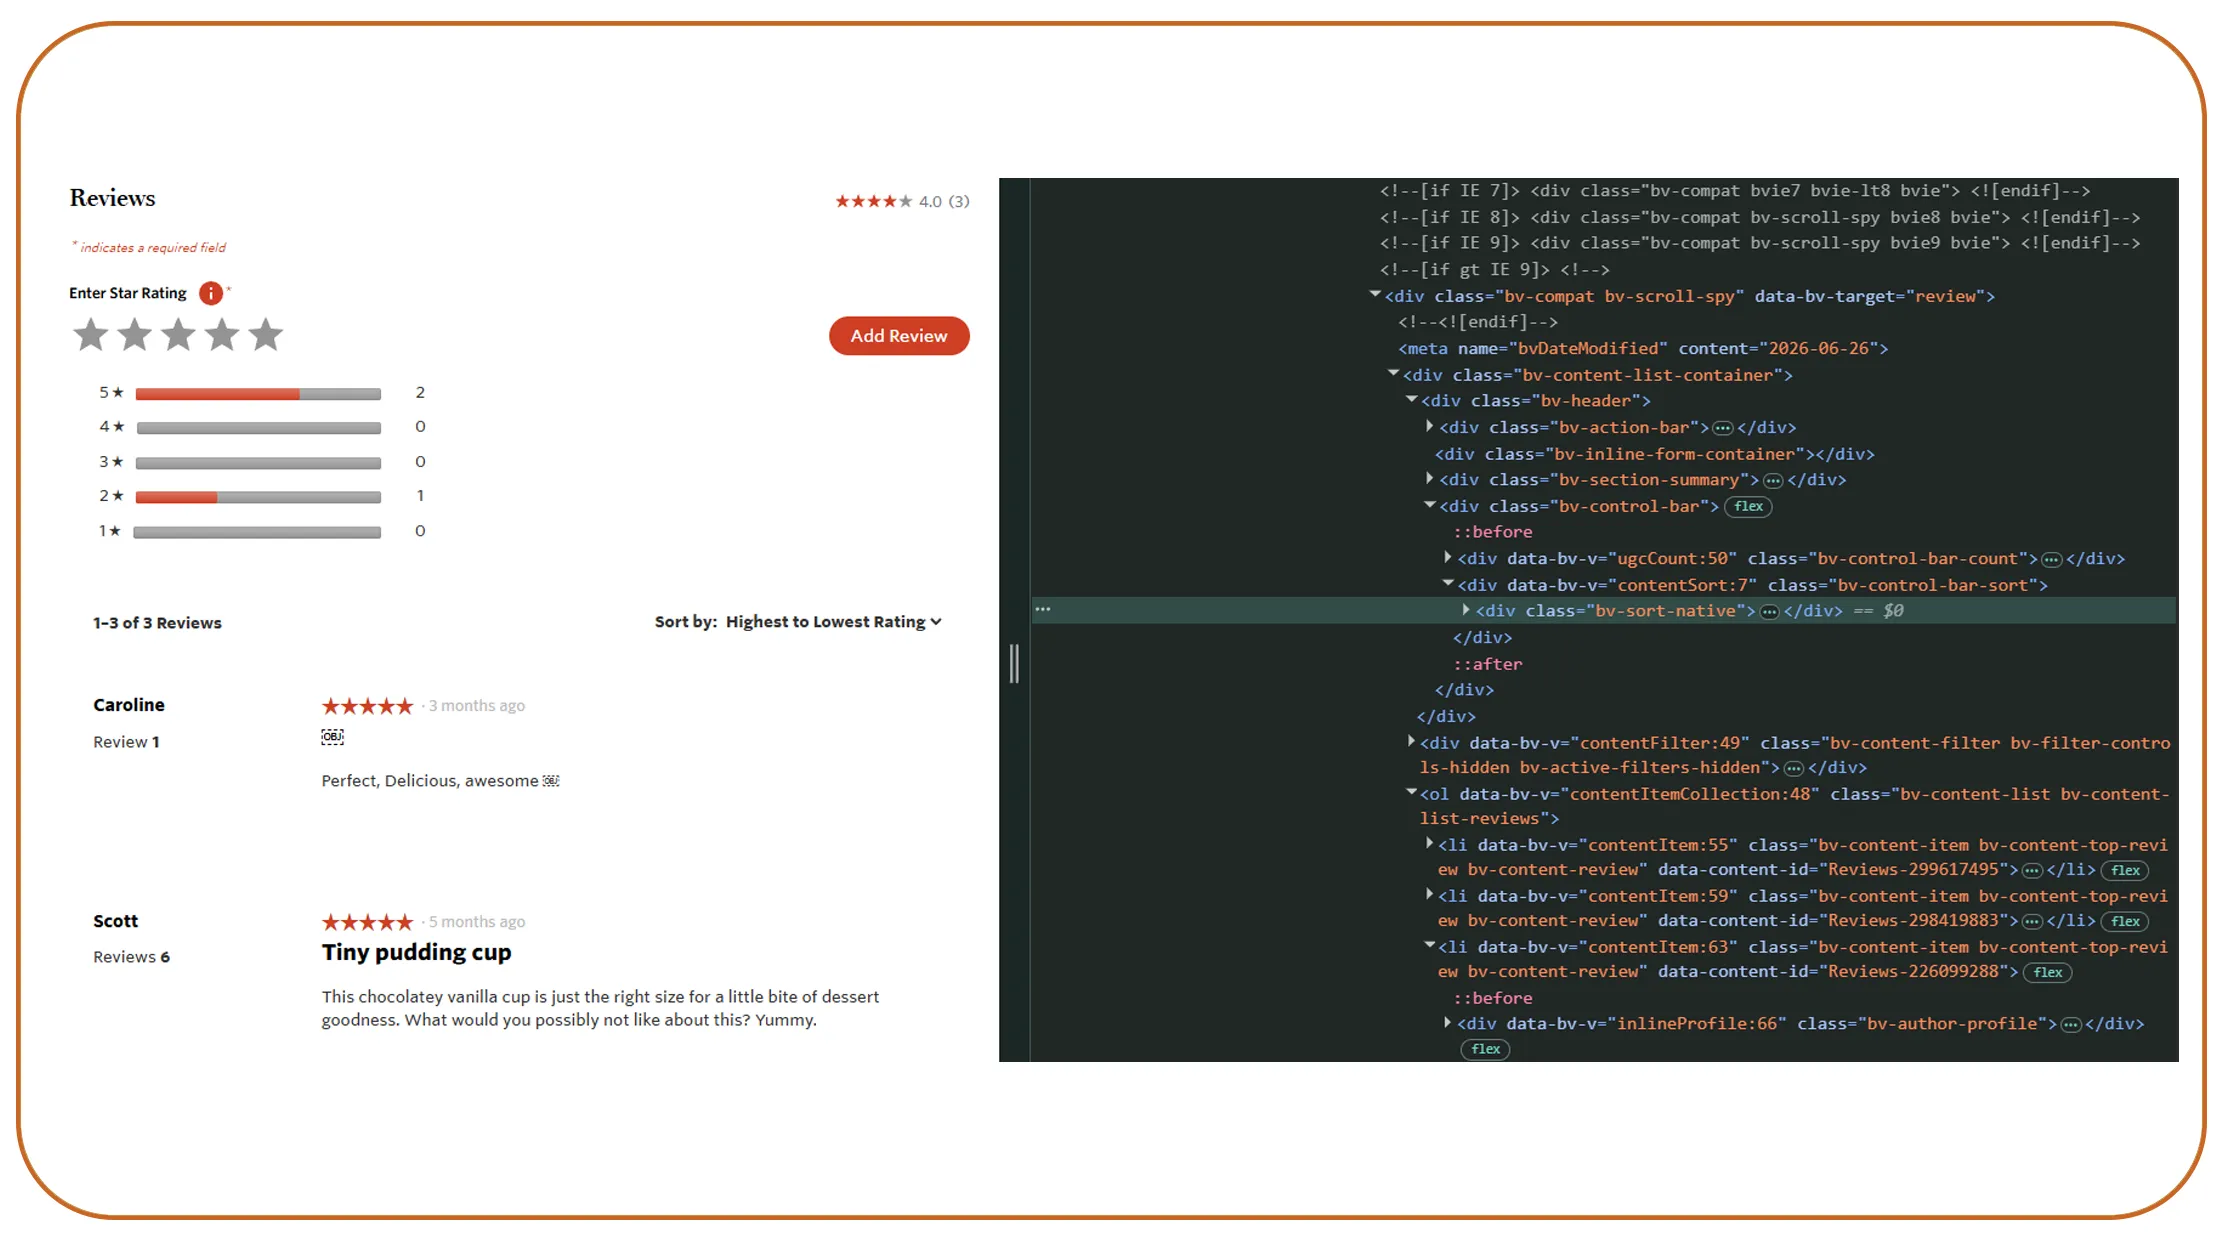Click ellipsis in the bv-action-bar node
Image resolution: width=2223 pixels, height=1240 pixels.
click(x=1723, y=428)
